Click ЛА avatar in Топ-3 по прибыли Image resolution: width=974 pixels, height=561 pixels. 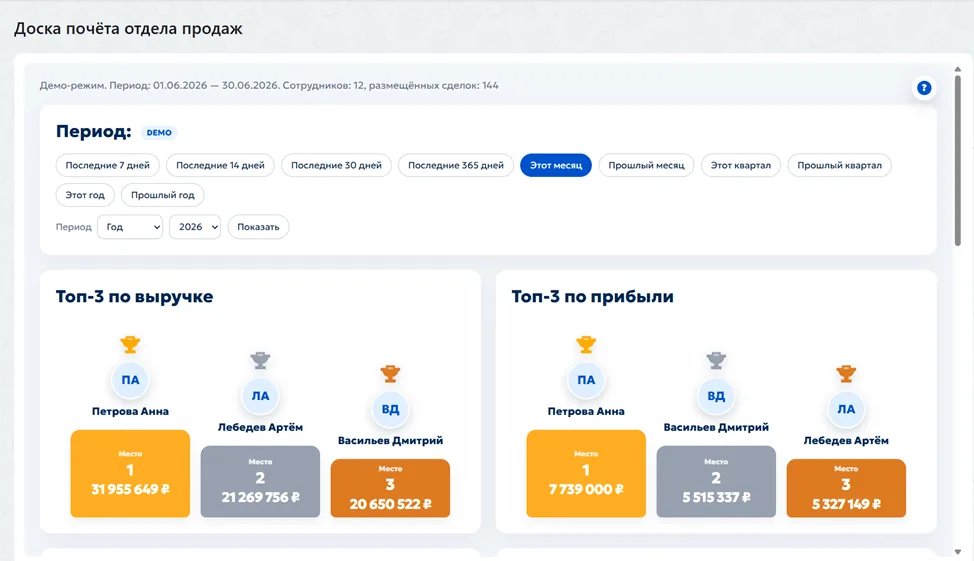coord(846,409)
